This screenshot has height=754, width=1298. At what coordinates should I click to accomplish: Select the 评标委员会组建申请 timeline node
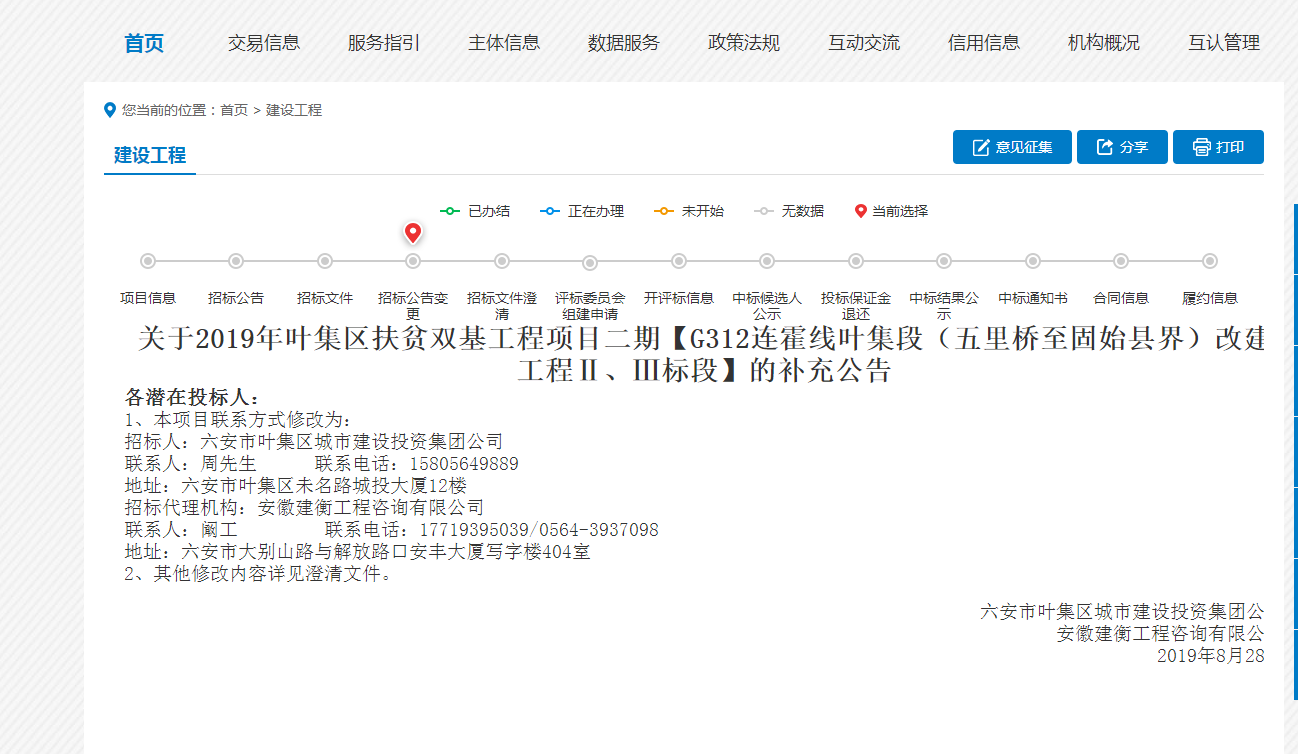pos(590,262)
